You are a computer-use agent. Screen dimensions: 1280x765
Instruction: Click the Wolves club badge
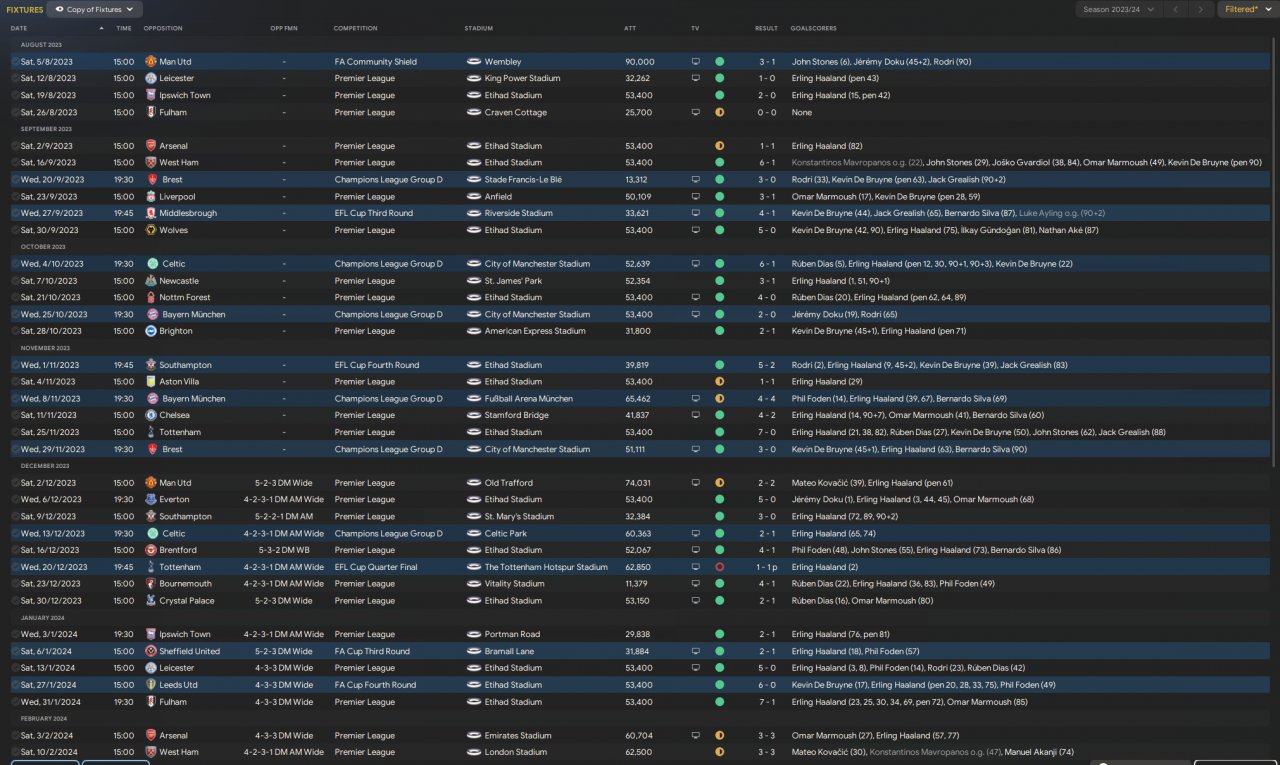click(x=151, y=230)
